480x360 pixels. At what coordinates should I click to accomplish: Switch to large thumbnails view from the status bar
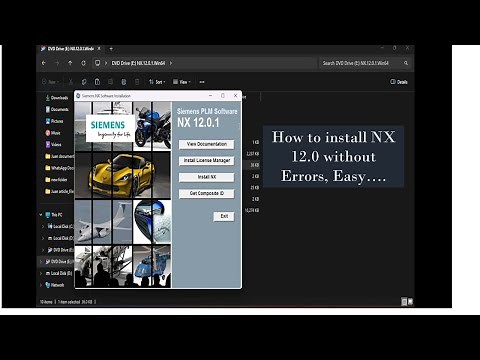pos(410,302)
